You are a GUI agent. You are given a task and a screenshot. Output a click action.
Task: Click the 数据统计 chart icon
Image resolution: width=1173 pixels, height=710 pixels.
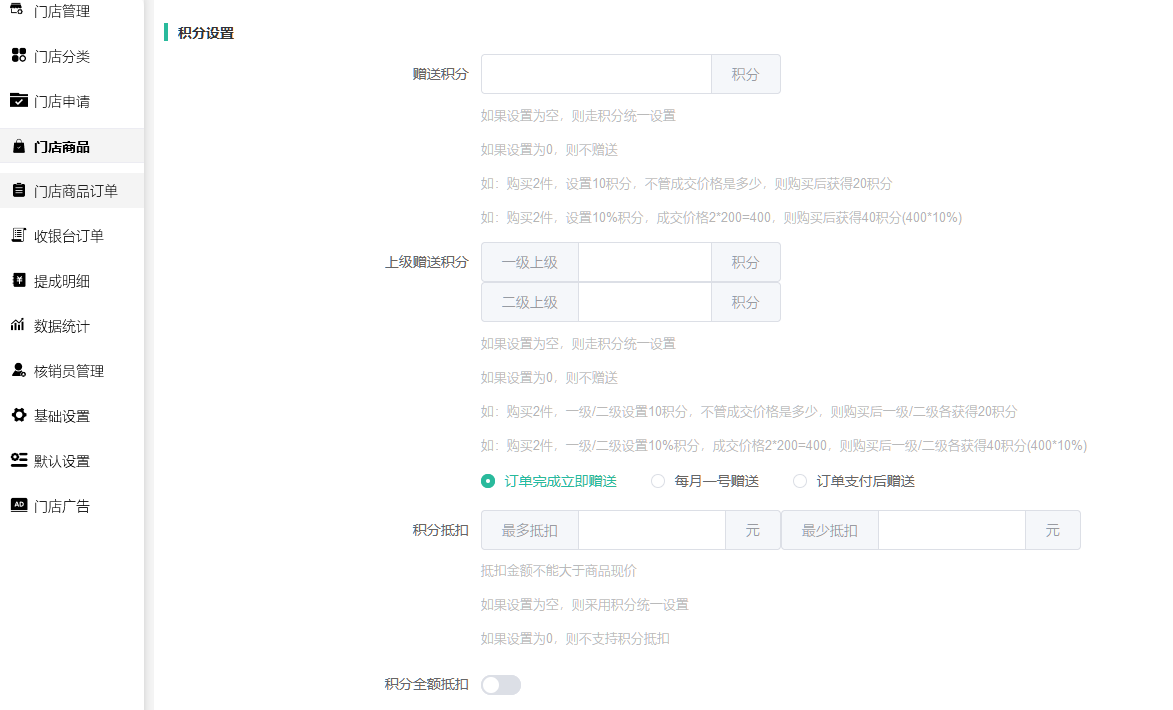[18, 325]
